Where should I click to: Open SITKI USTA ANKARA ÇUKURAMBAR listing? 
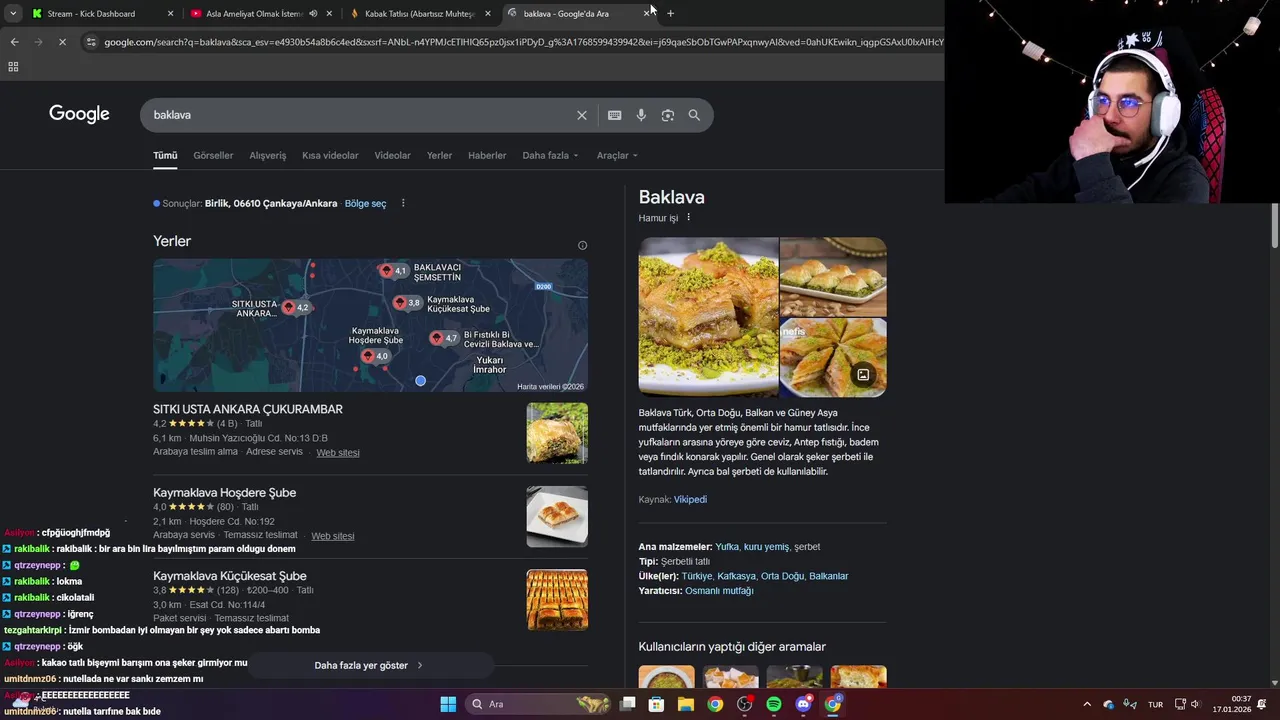click(x=248, y=409)
